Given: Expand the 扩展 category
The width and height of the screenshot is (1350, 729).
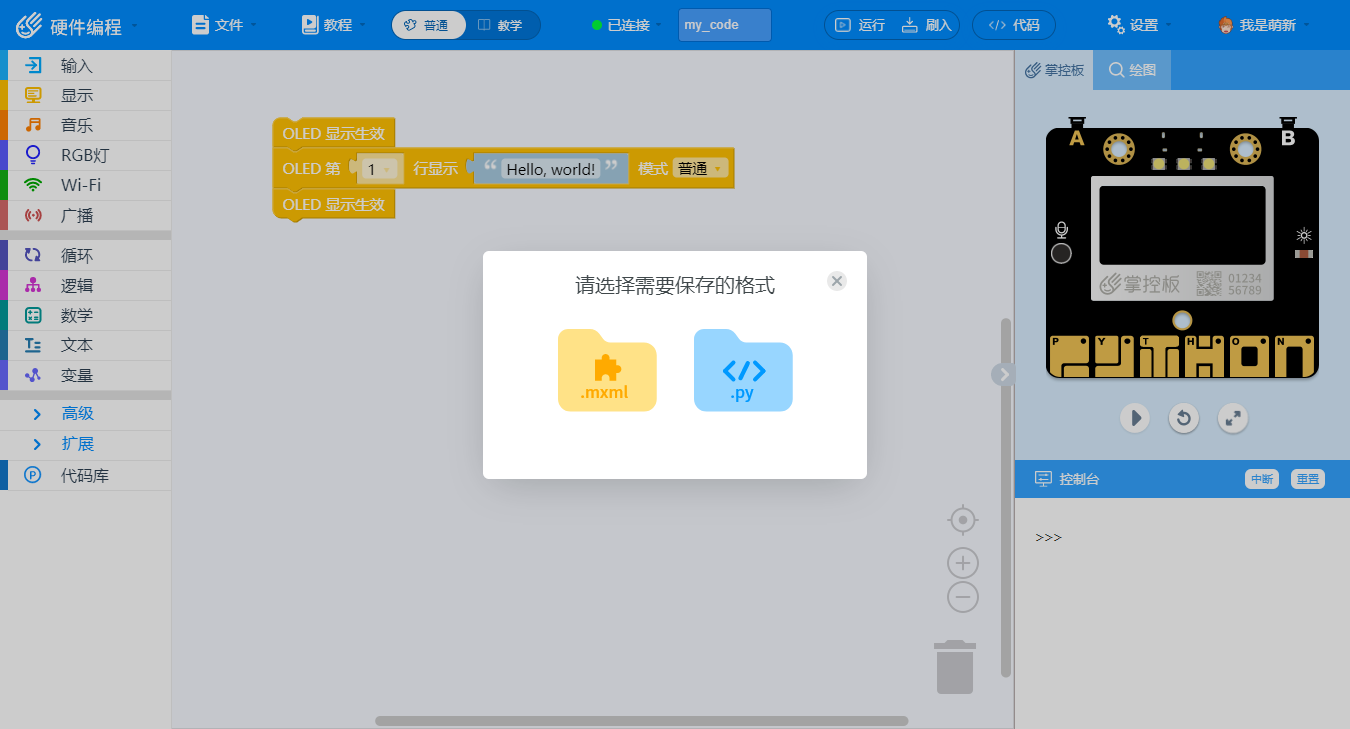Looking at the screenshot, I should (x=86, y=444).
